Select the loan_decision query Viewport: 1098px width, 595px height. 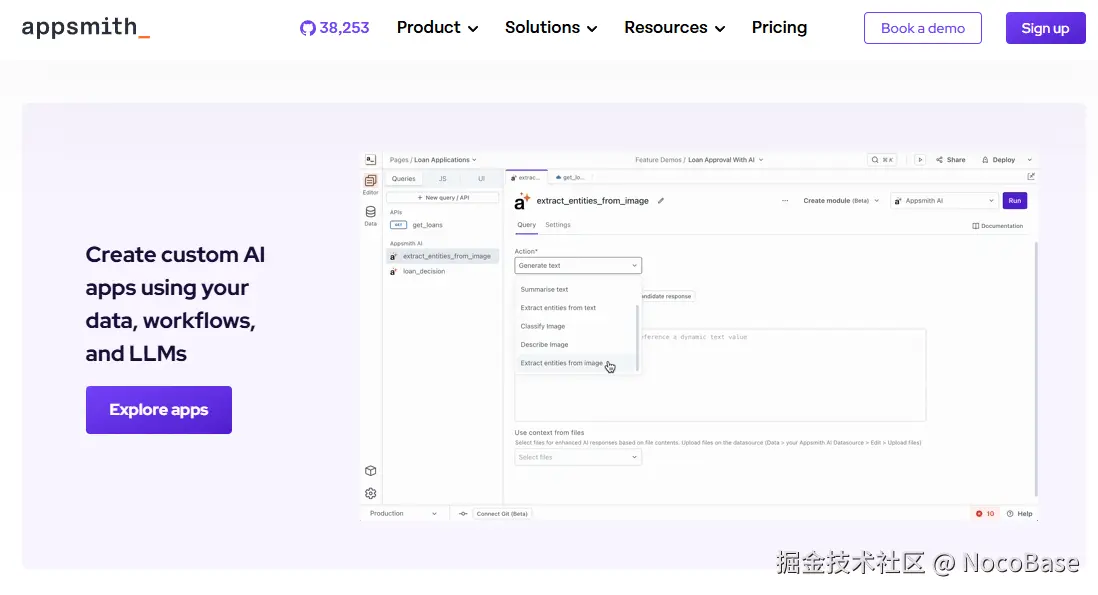click(x=424, y=271)
